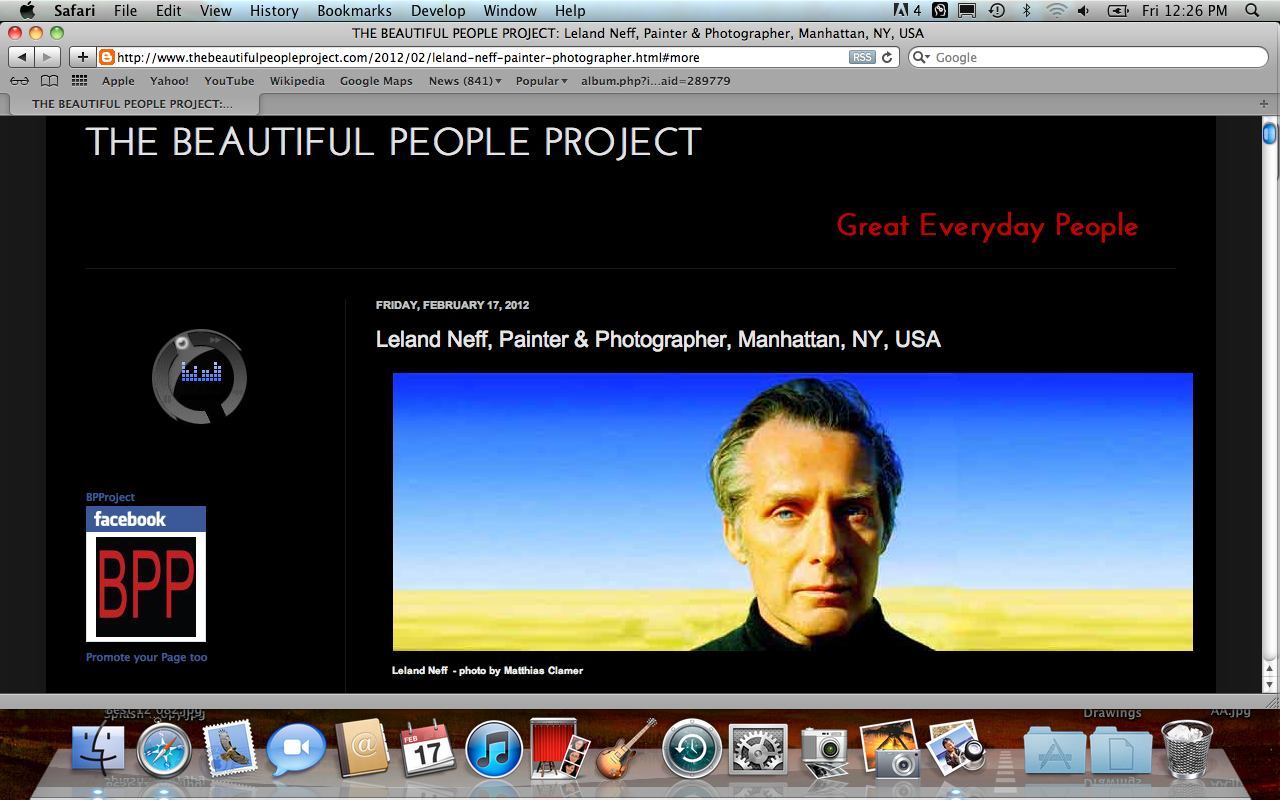Open the Google search engine dropdown

click(922, 57)
